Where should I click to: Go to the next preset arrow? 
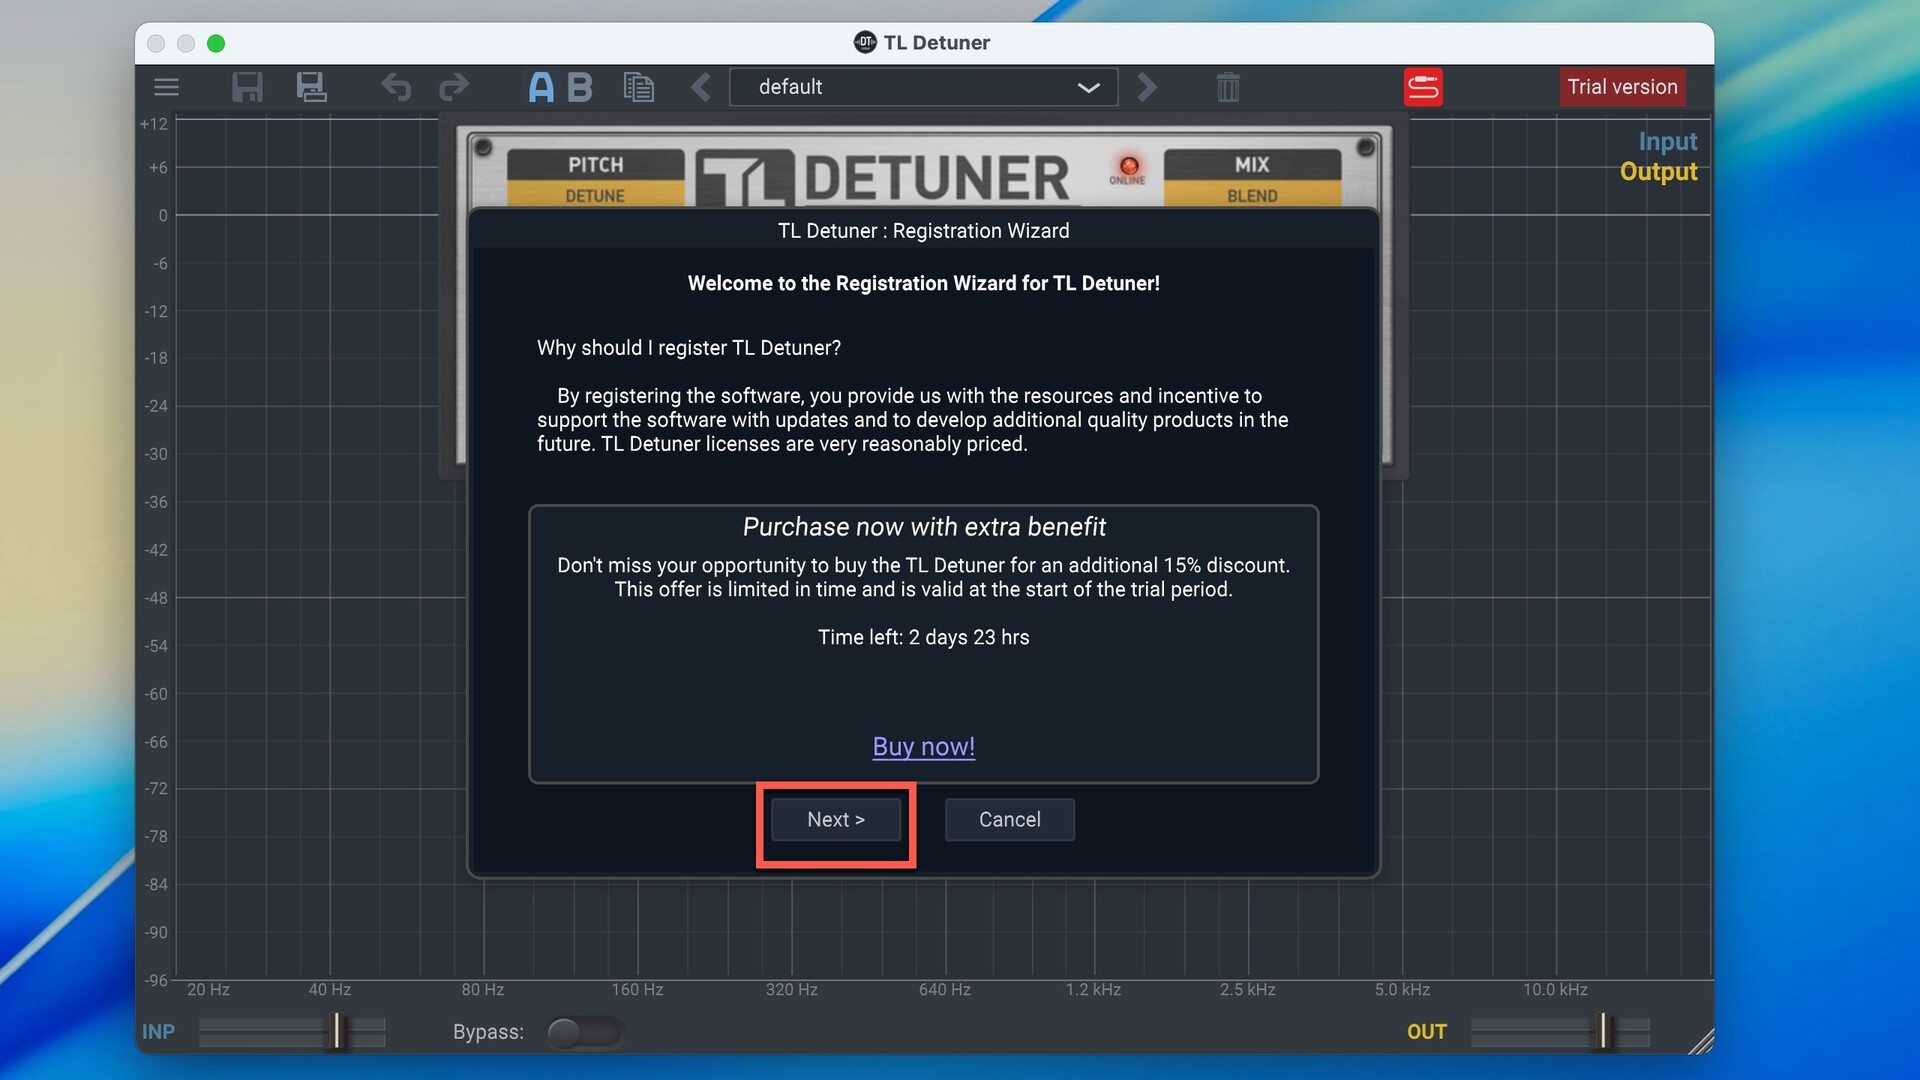pos(1147,87)
